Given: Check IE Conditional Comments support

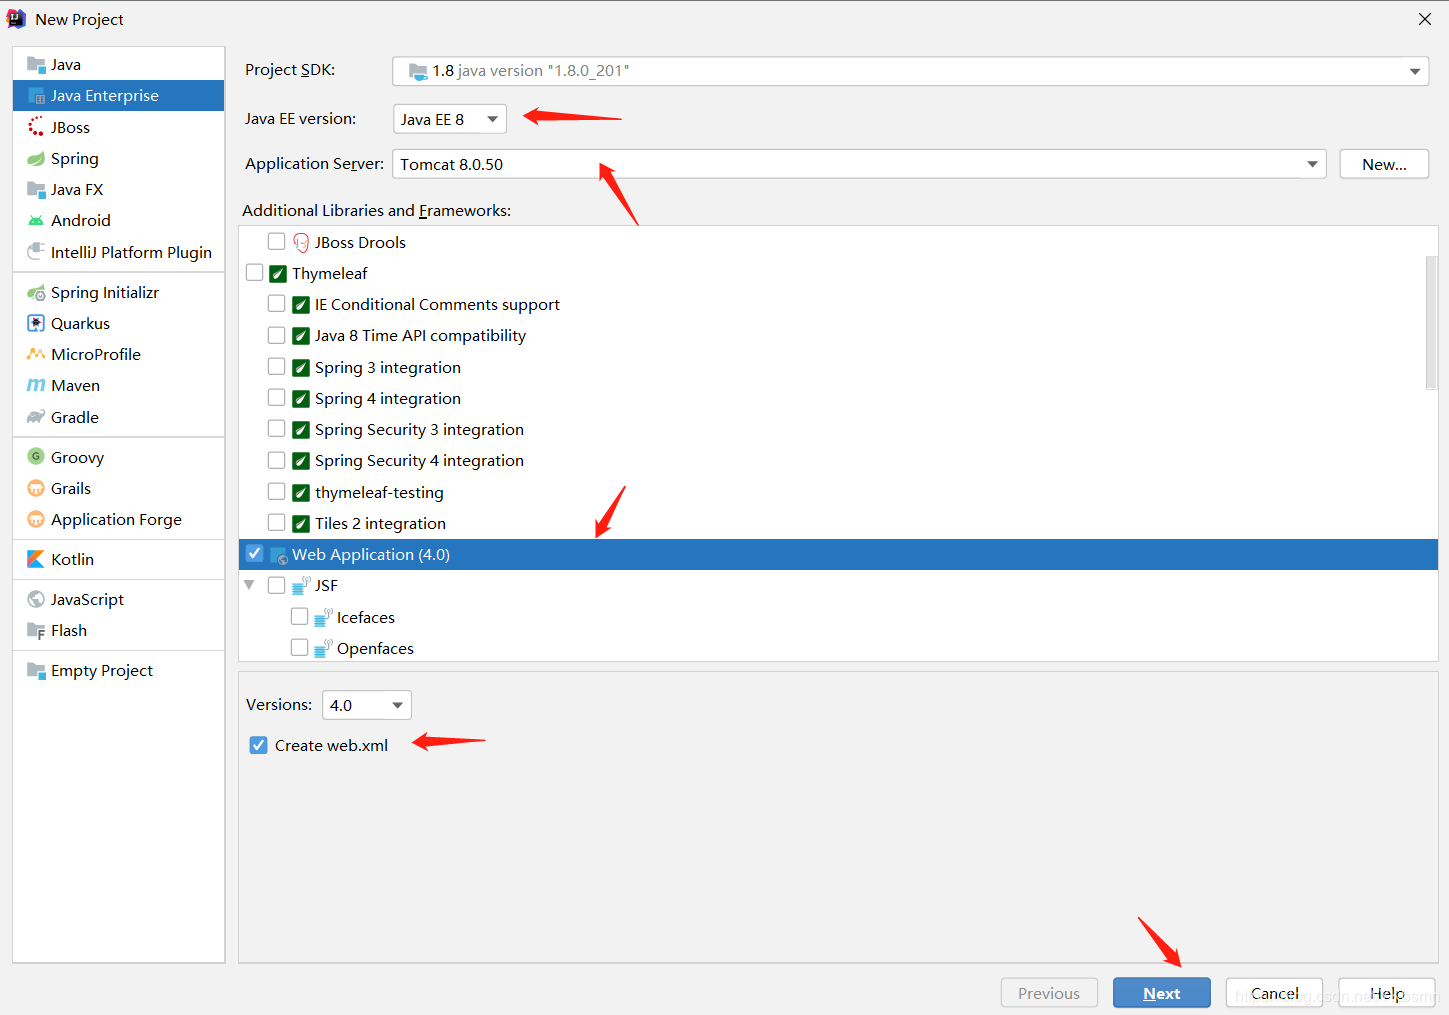Looking at the screenshot, I should pos(277,304).
